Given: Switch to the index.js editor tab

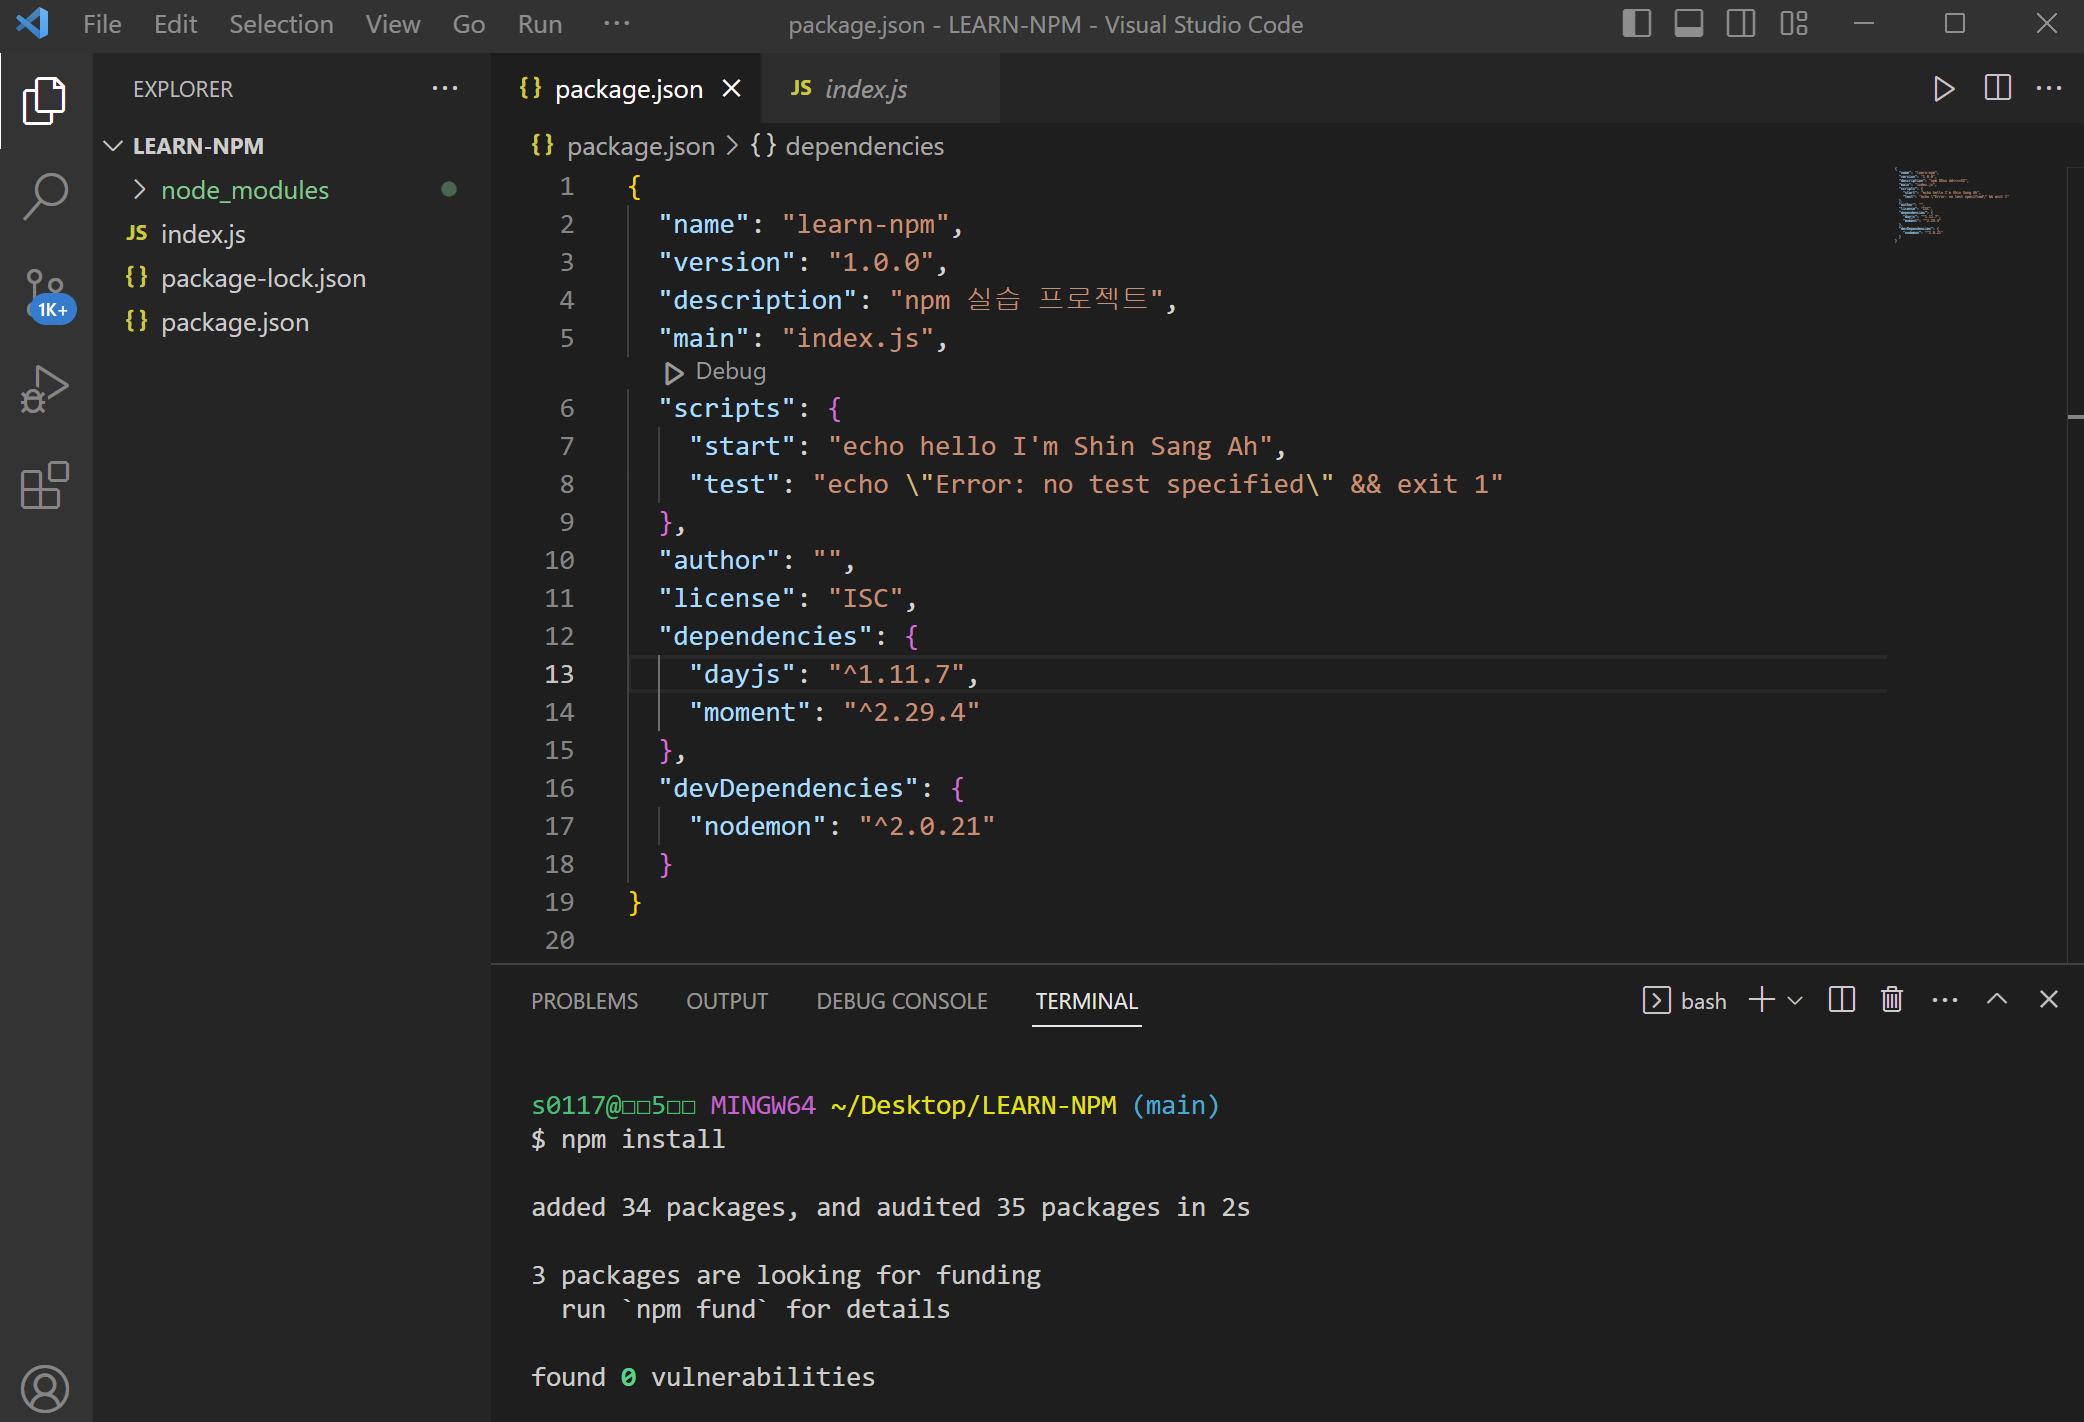Looking at the screenshot, I should pos(865,89).
